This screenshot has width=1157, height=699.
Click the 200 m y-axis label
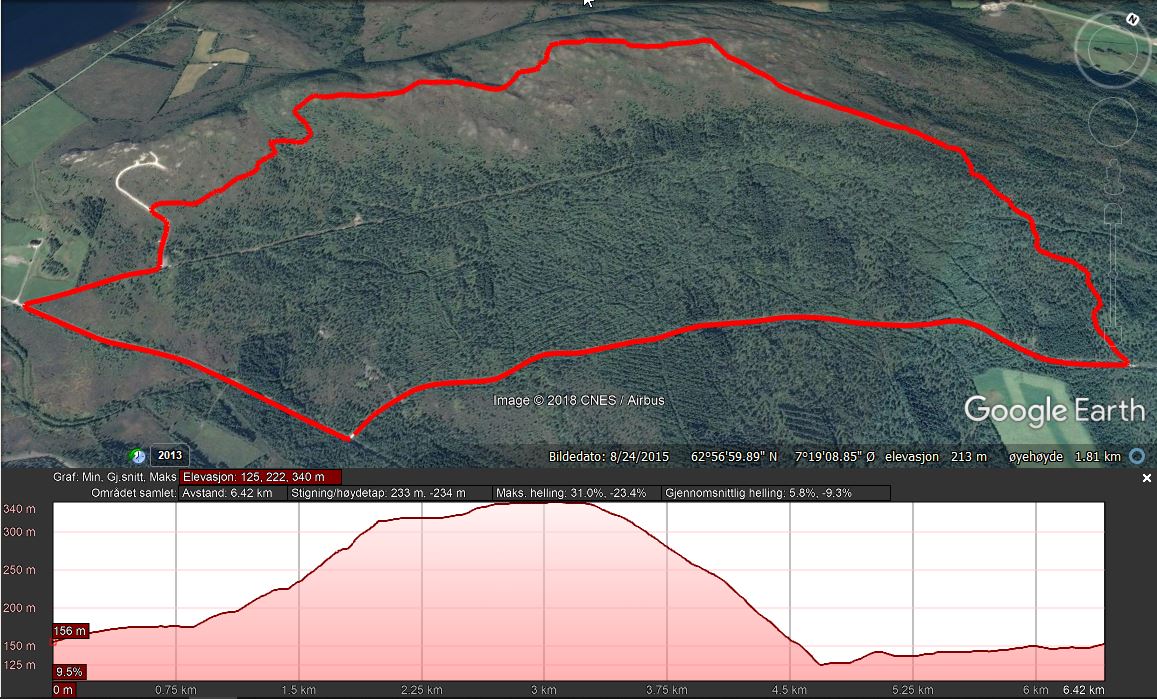pyautogui.click(x=19, y=608)
